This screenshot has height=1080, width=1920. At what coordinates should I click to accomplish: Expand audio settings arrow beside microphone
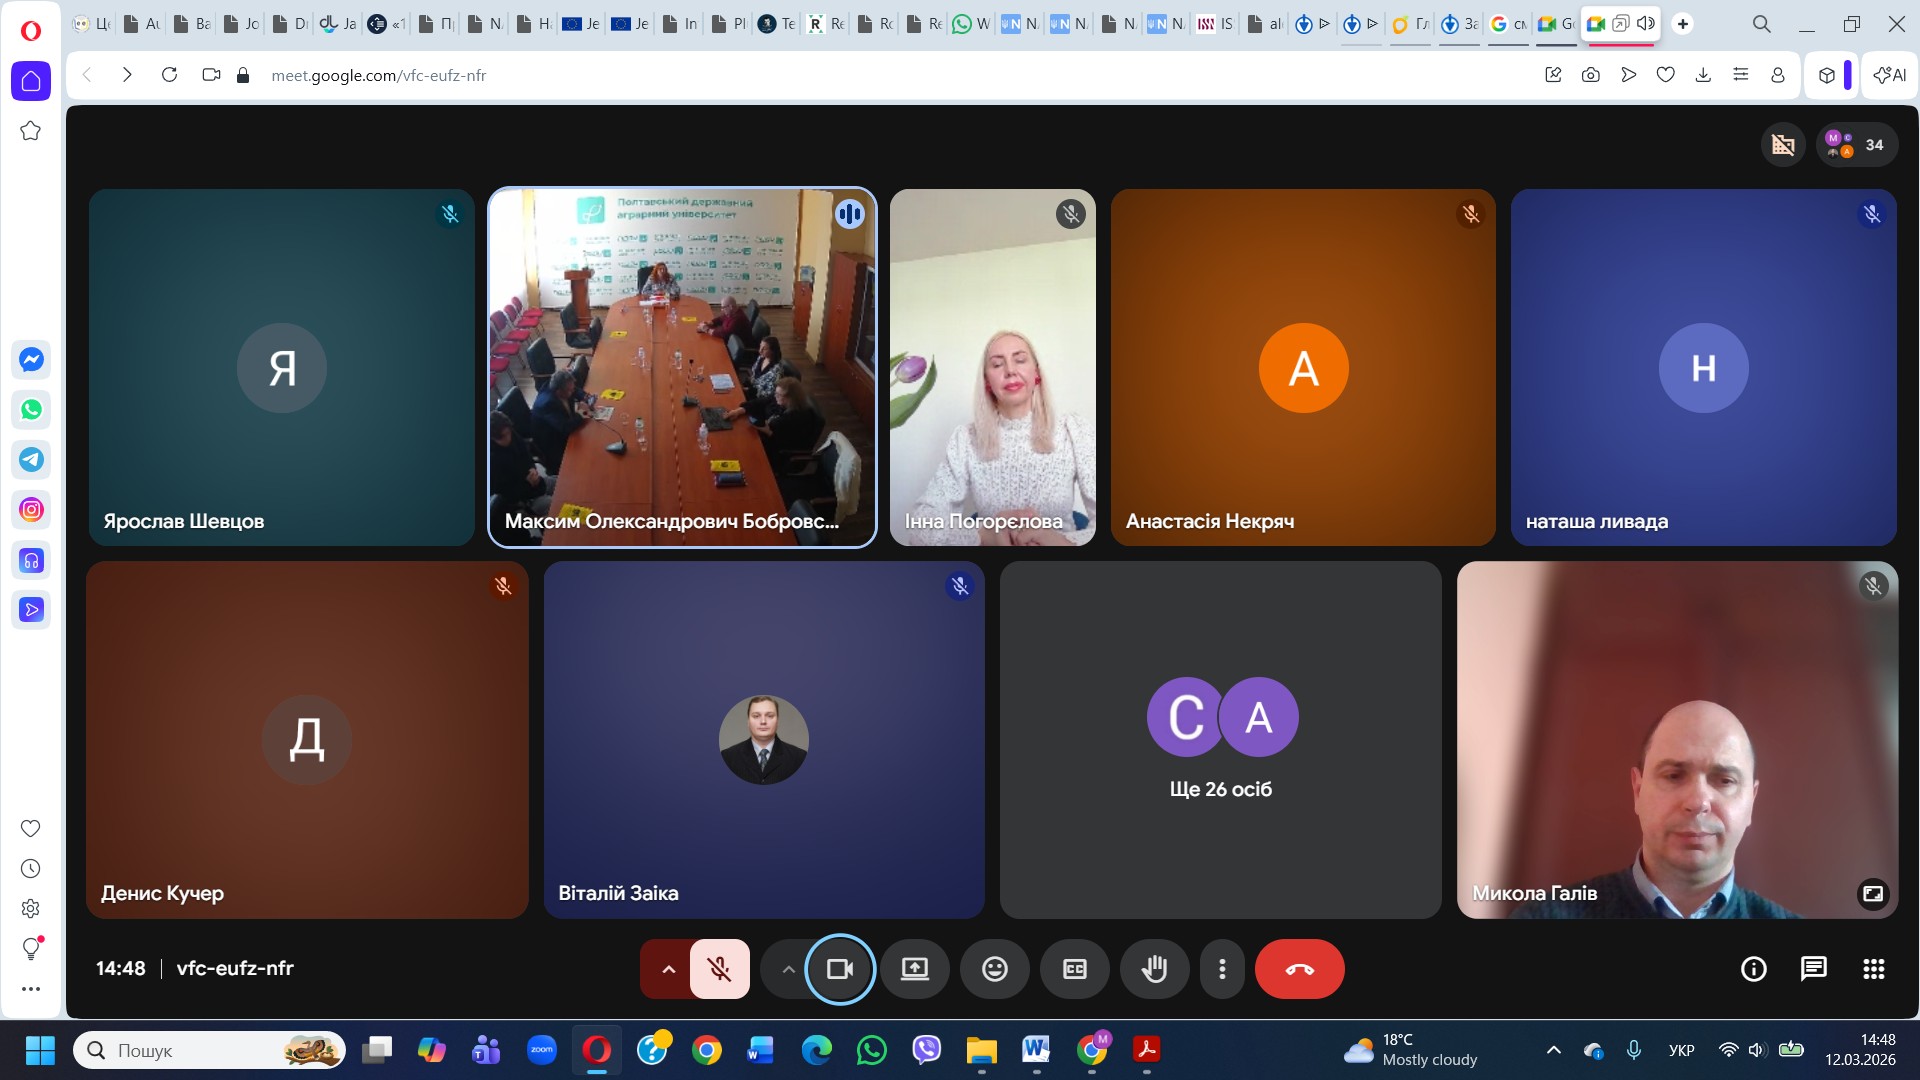point(668,969)
